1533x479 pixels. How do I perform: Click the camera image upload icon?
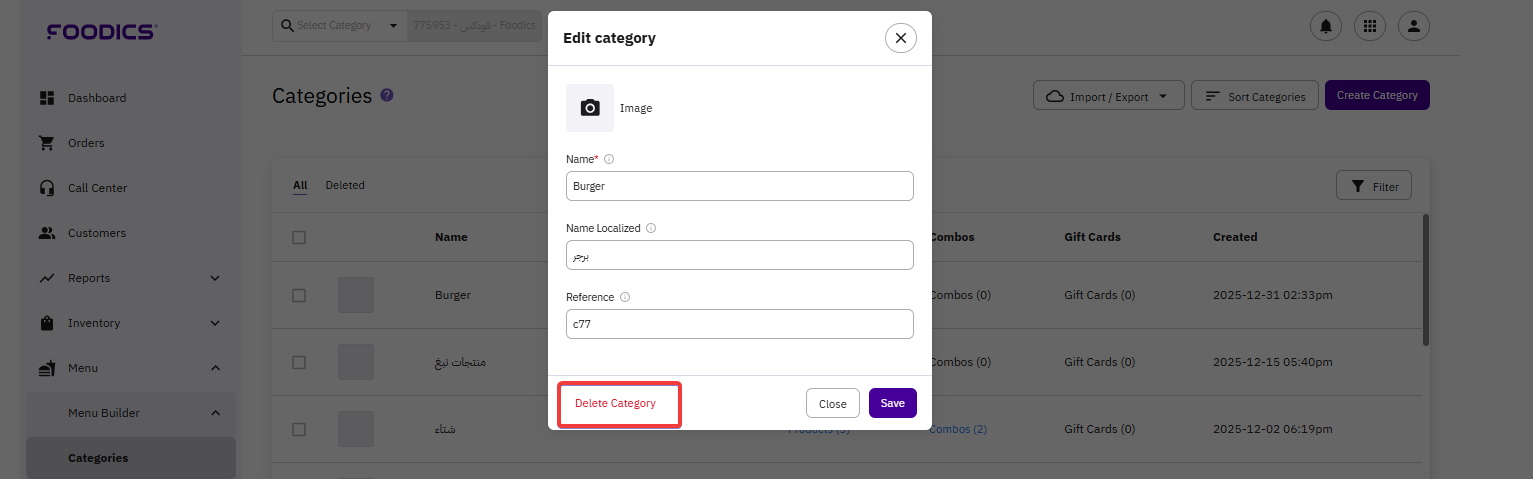pyautogui.click(x=590, y=108)
